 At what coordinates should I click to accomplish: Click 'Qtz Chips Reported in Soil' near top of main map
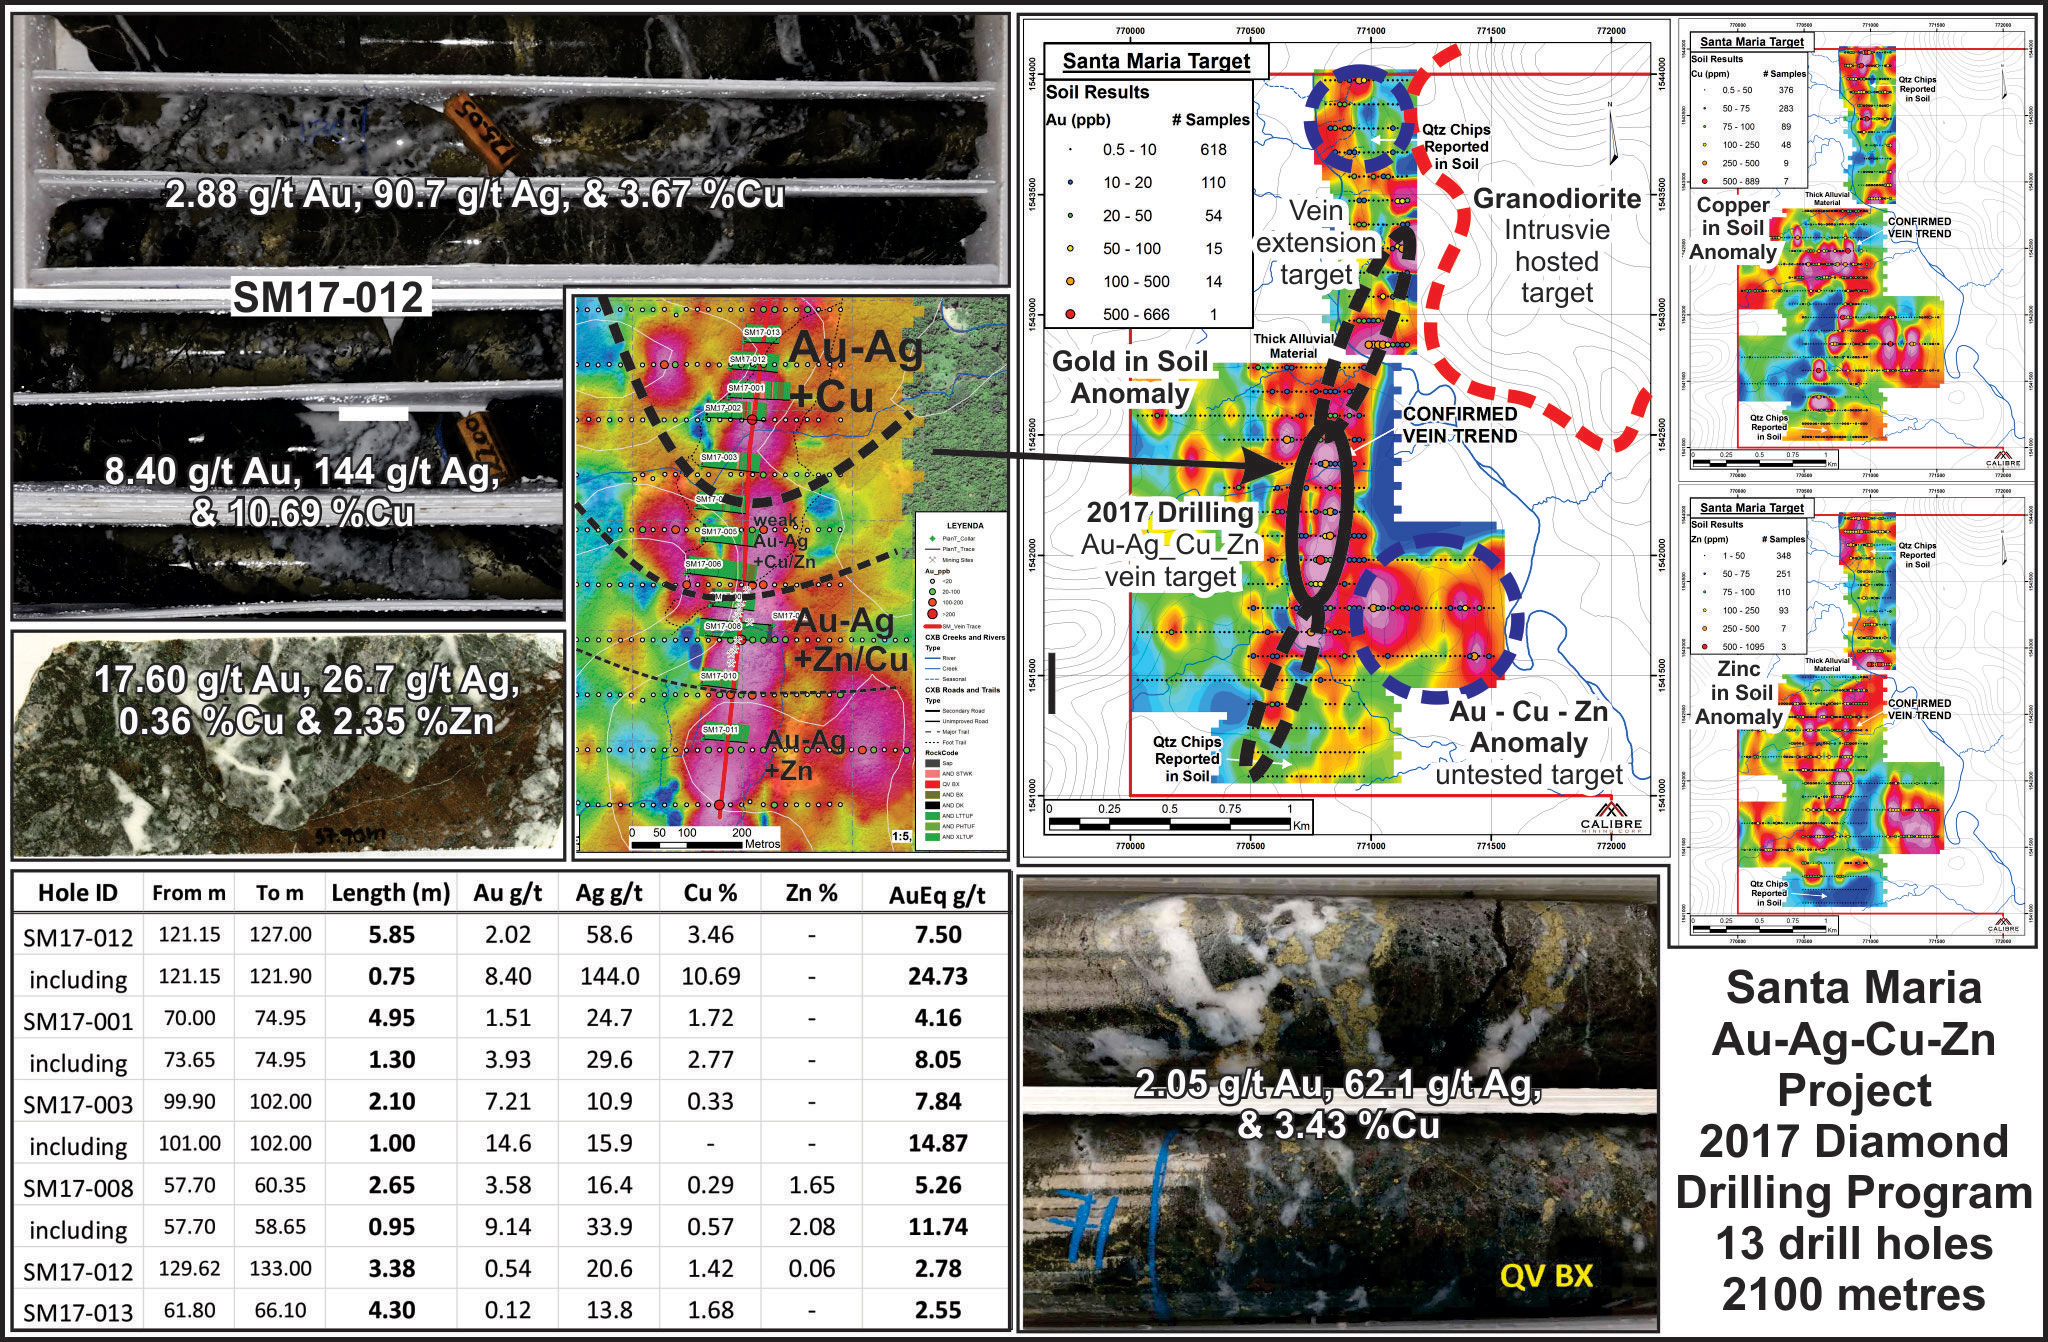coord(1456,146)
